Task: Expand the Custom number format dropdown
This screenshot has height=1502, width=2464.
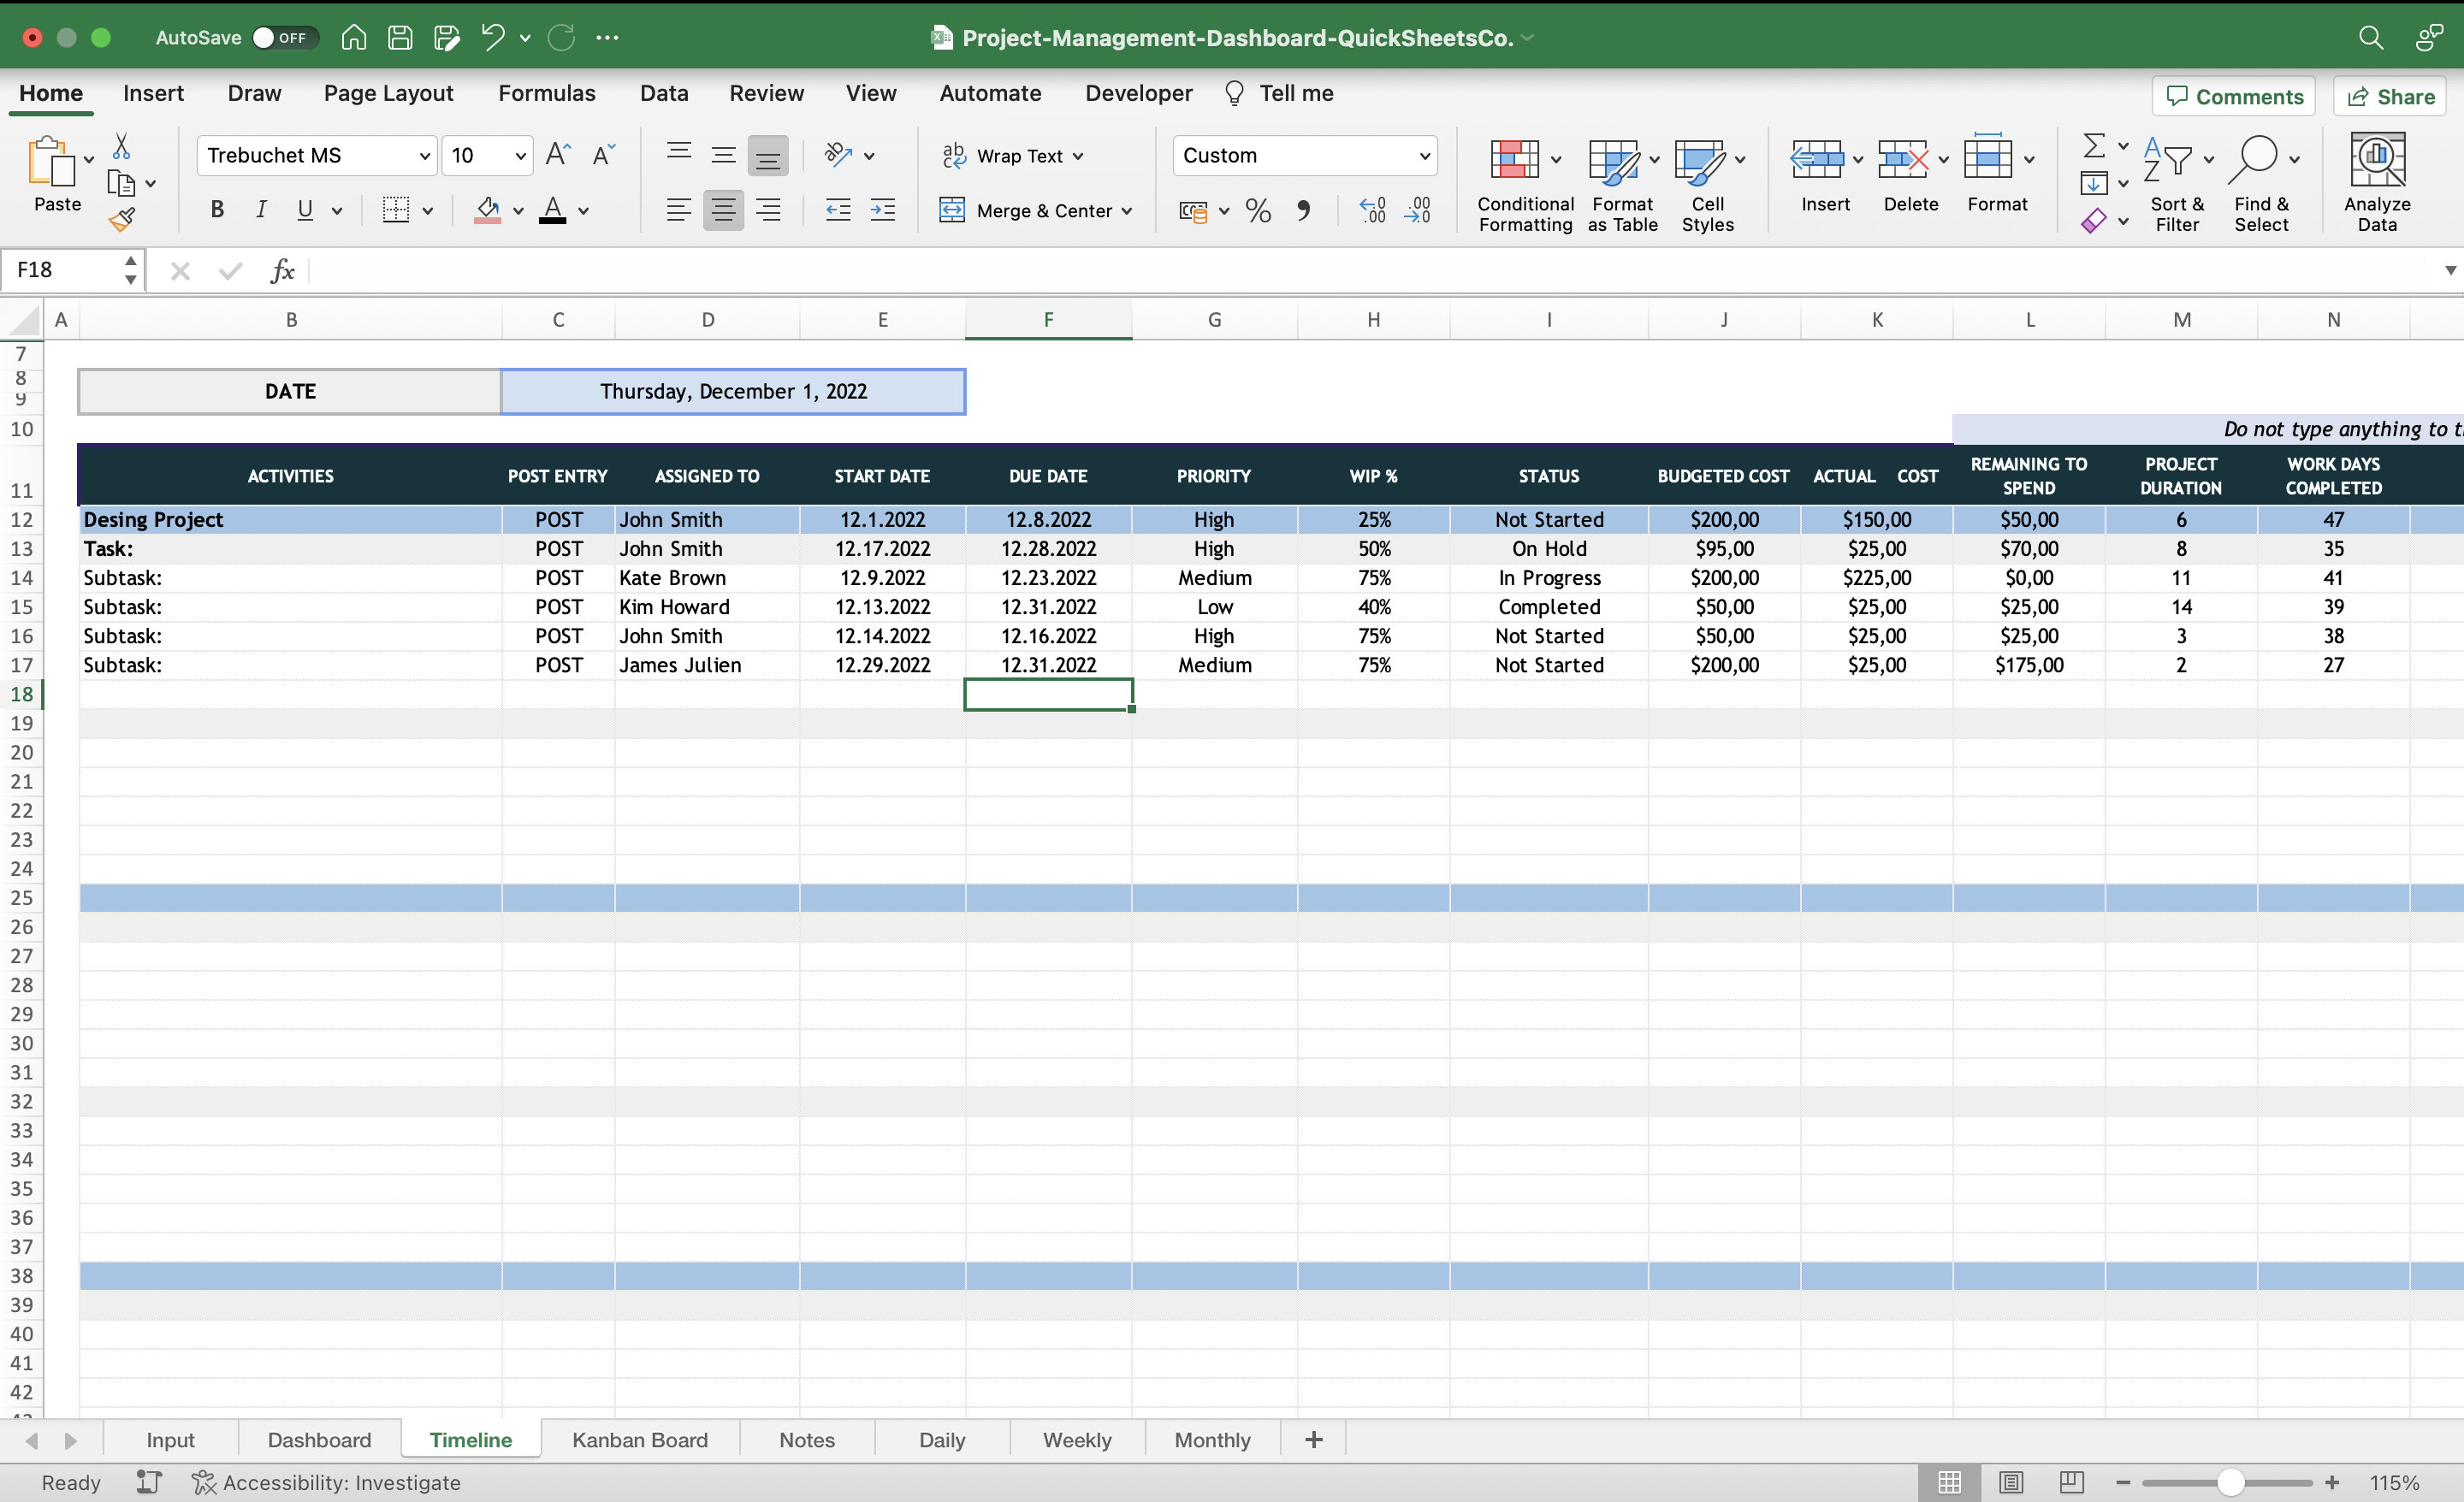Action: click(x=1425, y=155)
